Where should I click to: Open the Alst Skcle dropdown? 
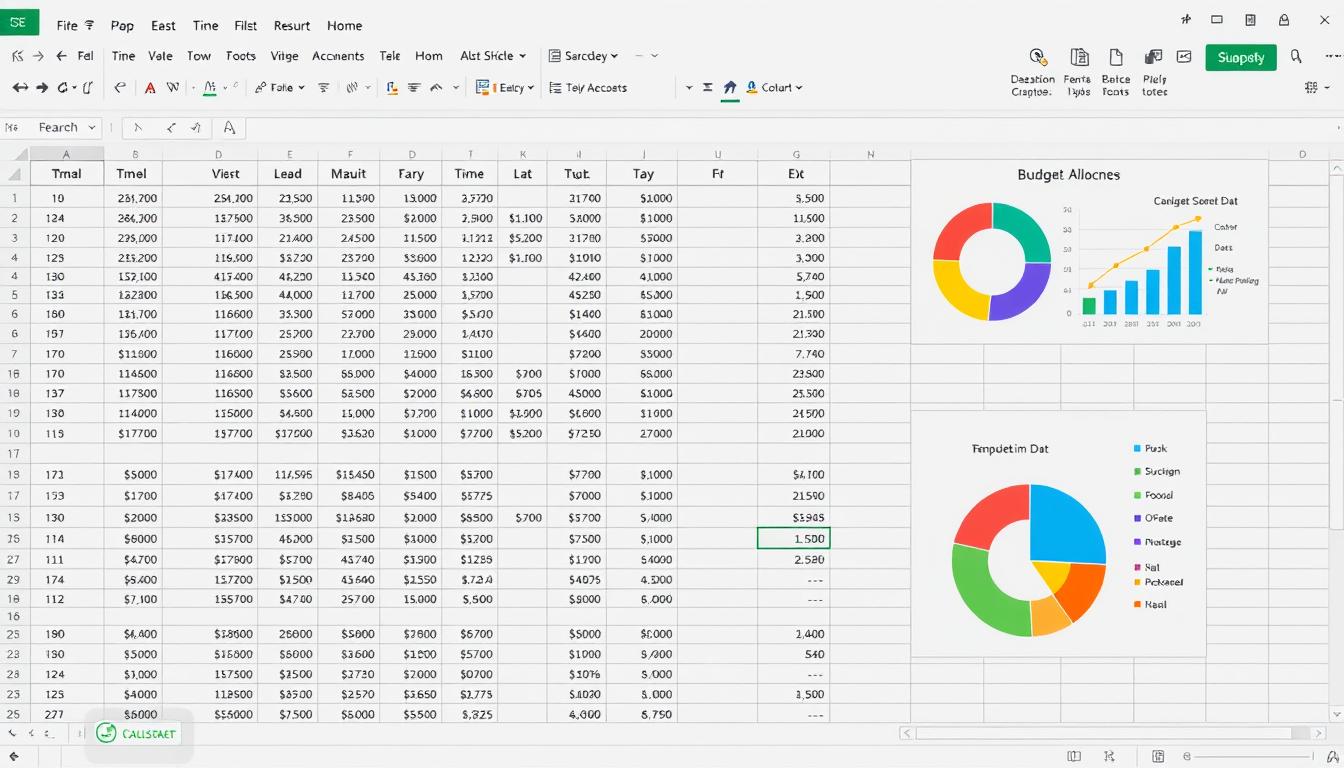pyautogui.click(x=493, y=56)
